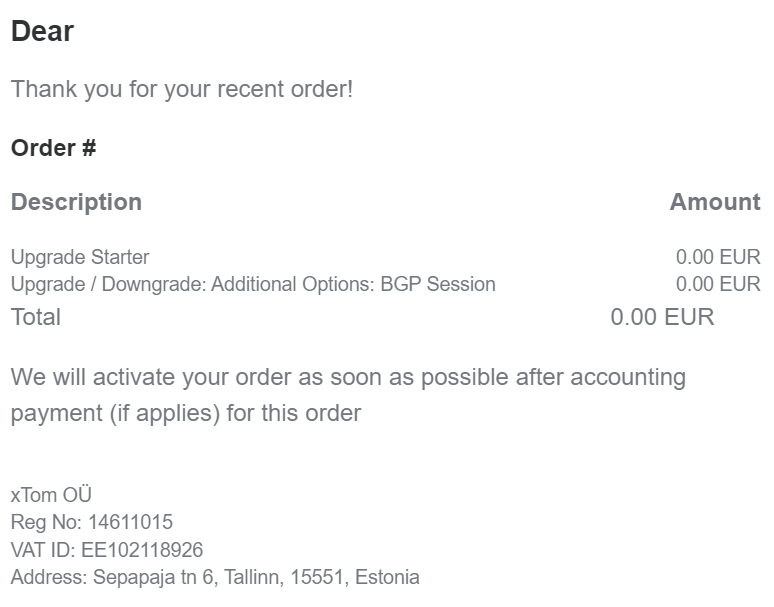Click the registration number 14611015
The image size is (774, 607).
click(130, 522)
